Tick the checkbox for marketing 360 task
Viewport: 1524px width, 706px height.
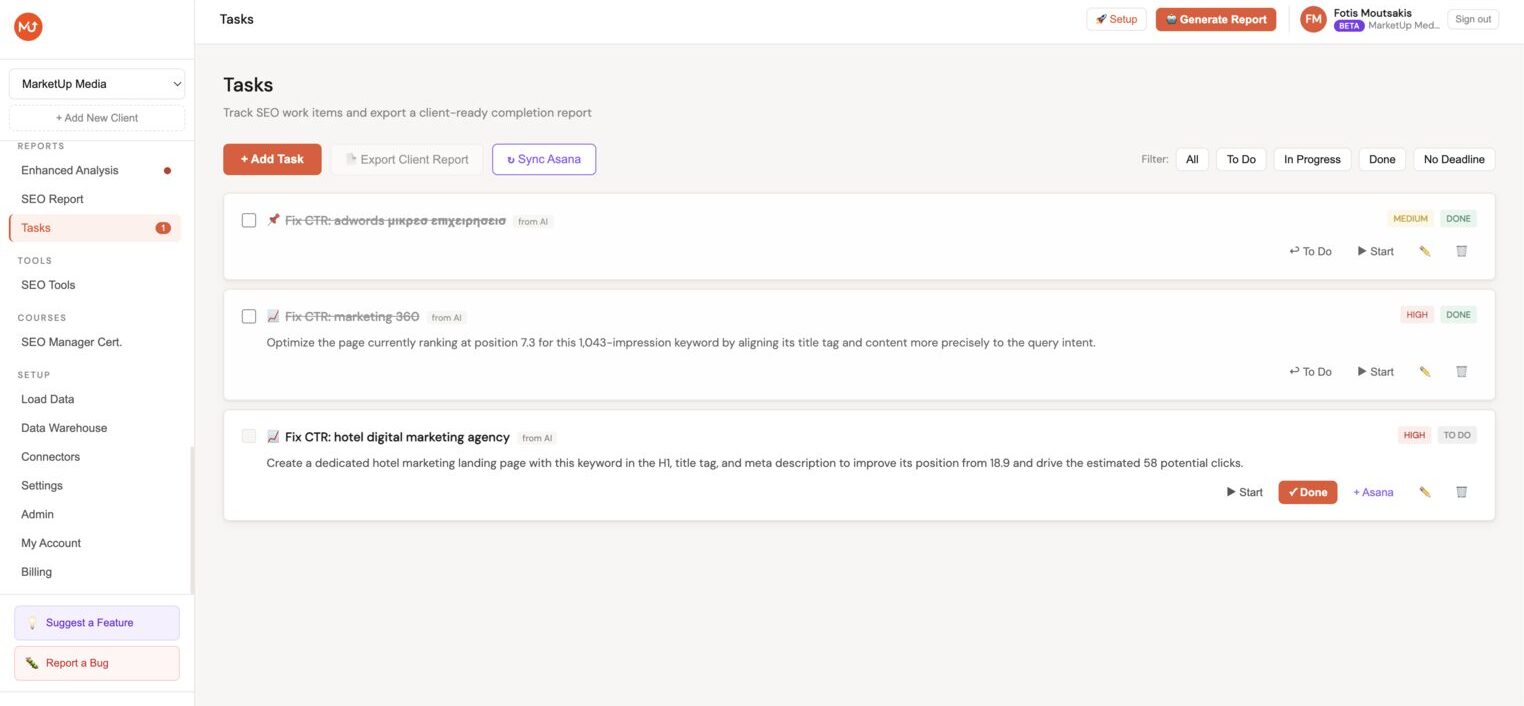pos(249,316)
